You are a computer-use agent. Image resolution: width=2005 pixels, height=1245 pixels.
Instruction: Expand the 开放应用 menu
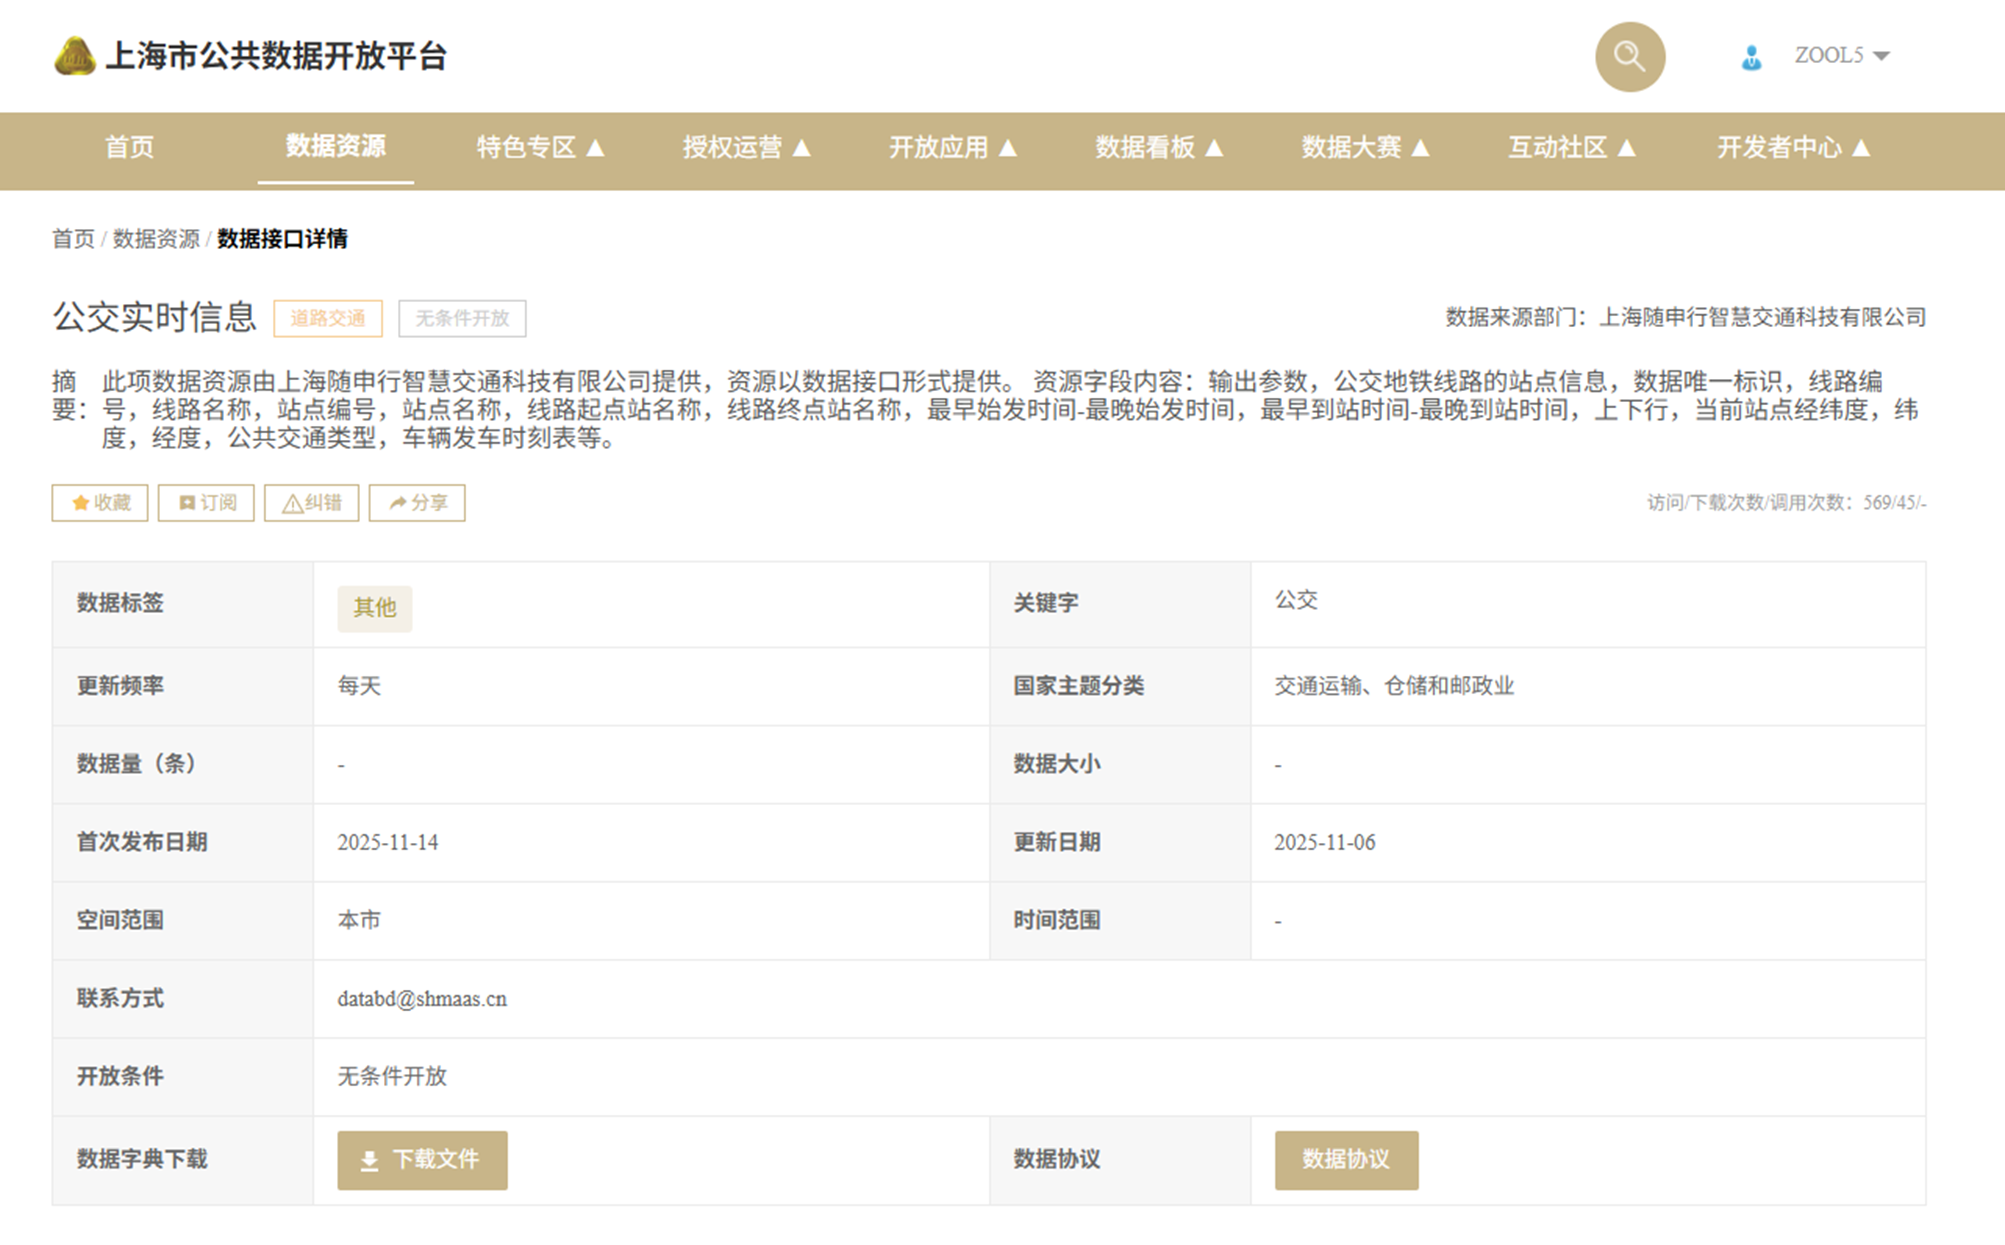tap(953, 148)
